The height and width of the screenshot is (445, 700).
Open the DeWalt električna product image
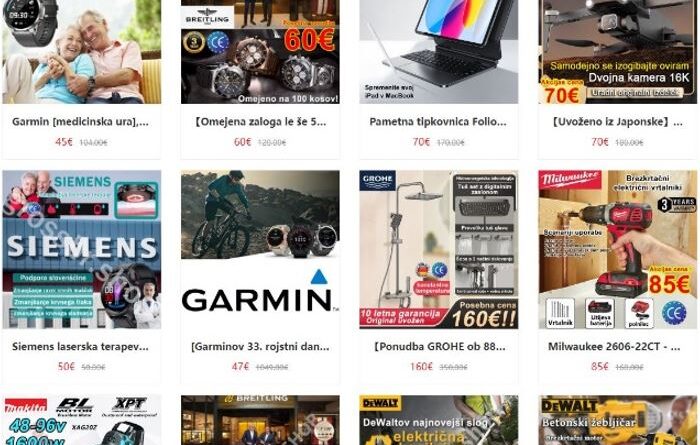click(439, 420)
